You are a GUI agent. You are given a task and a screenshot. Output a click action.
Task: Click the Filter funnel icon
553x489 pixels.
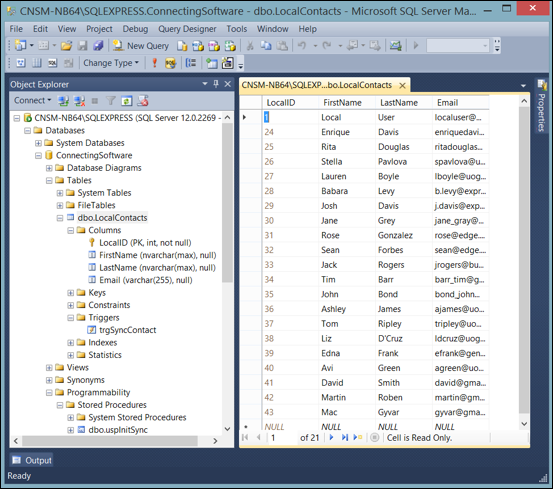click(111, 101)
